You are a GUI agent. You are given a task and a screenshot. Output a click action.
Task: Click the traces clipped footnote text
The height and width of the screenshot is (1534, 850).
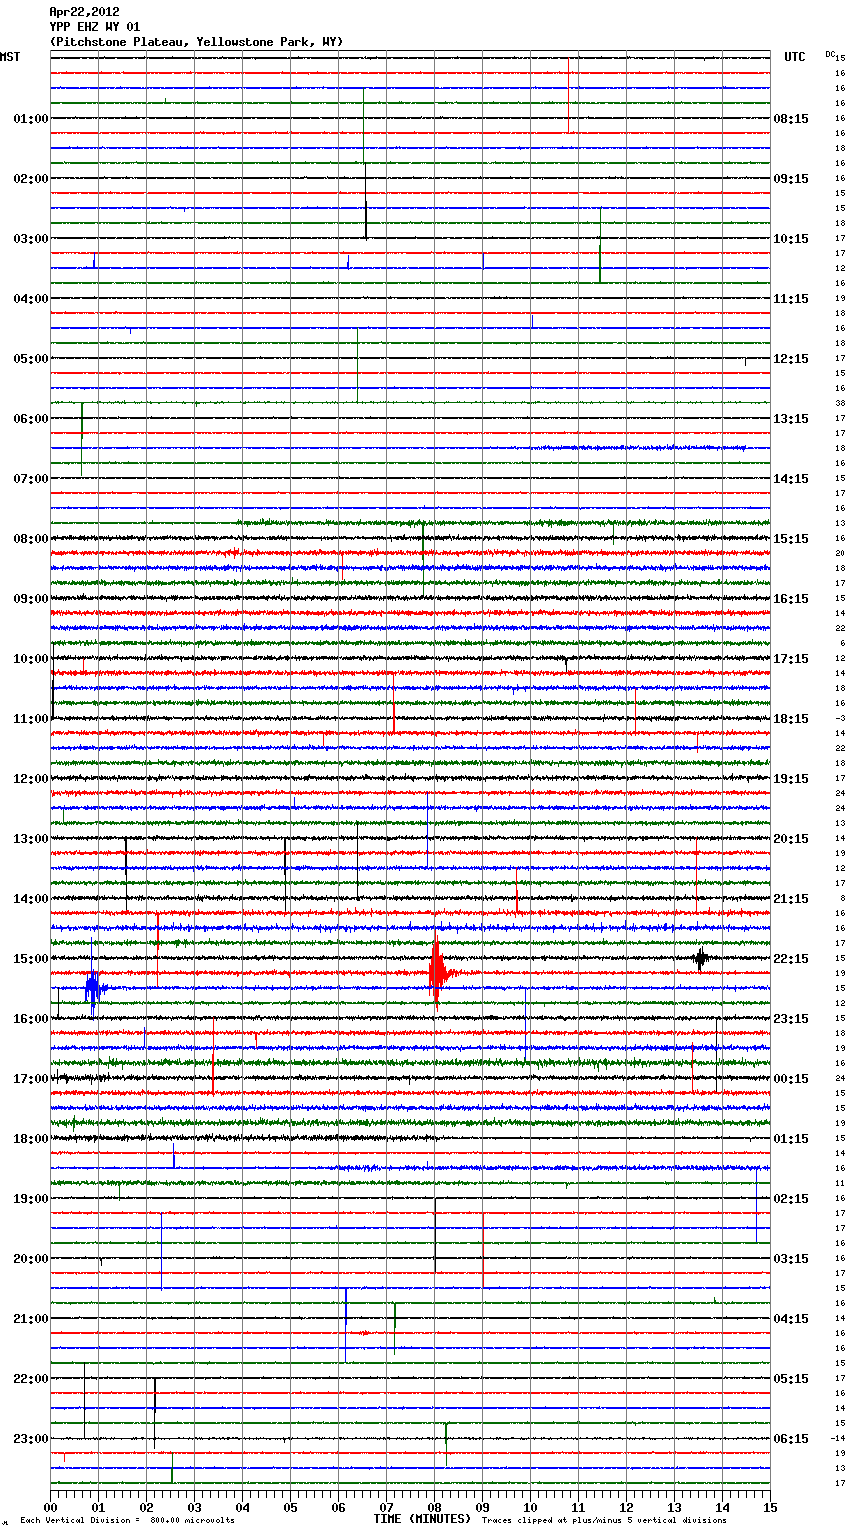coord(604,1520)
